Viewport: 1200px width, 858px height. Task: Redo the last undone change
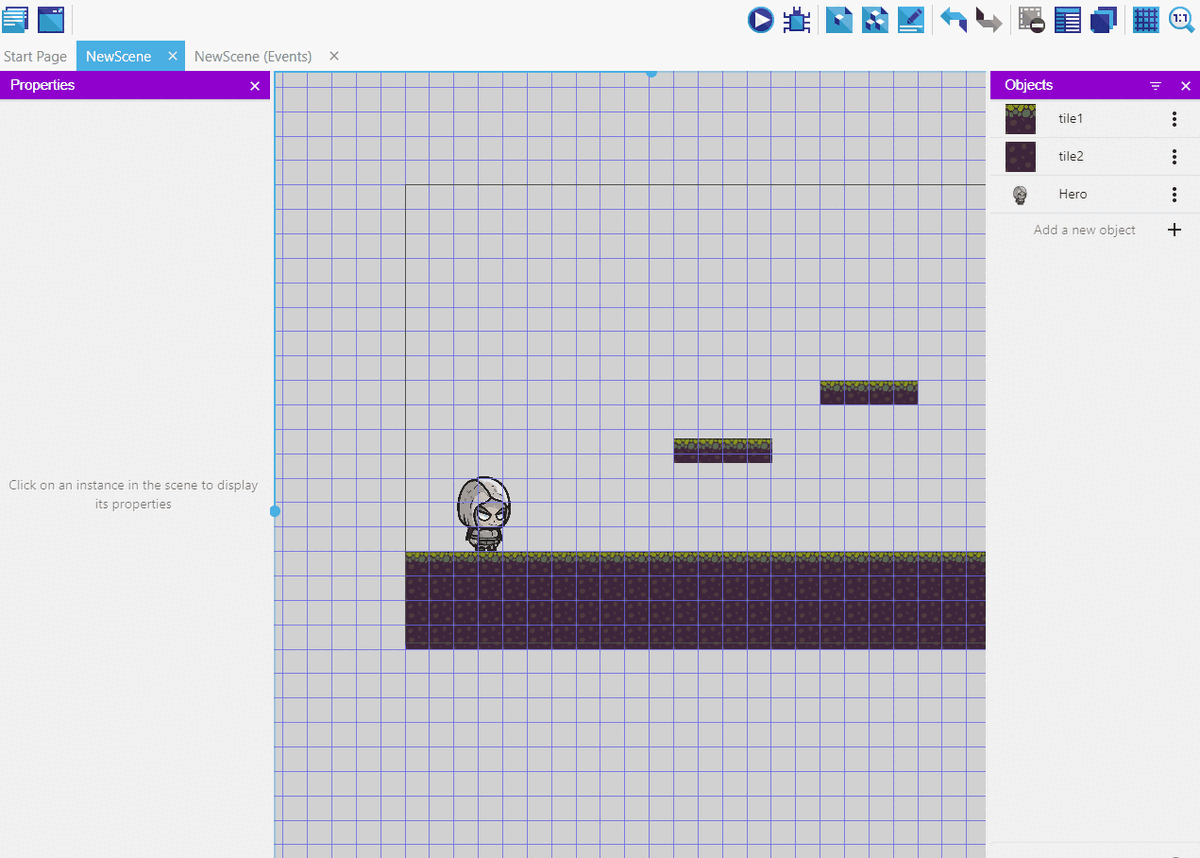[x=989, y=19]
